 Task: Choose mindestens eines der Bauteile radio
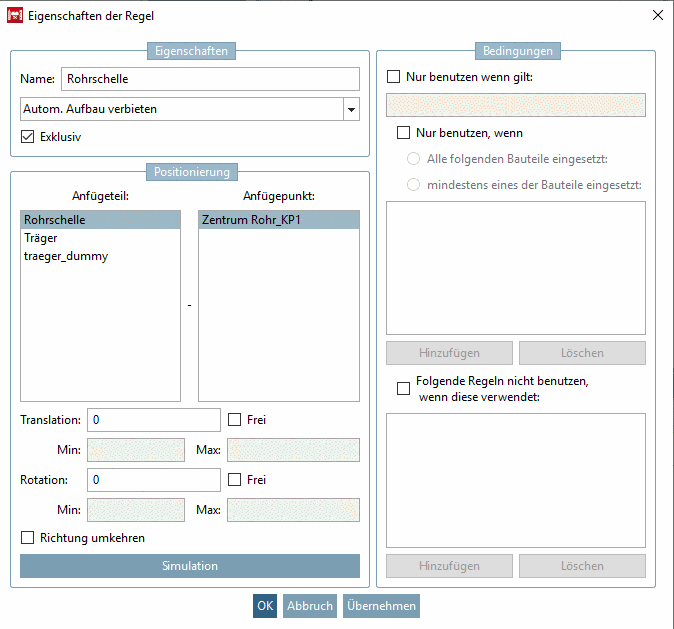pyautogui.click(x=414, y=184)
